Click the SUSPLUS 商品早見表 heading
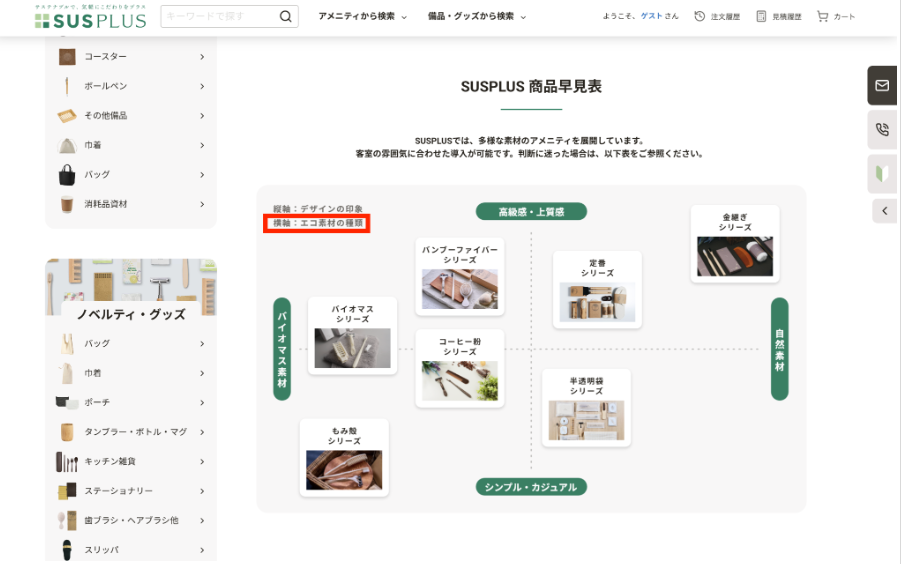 click(x=532, y=87)
